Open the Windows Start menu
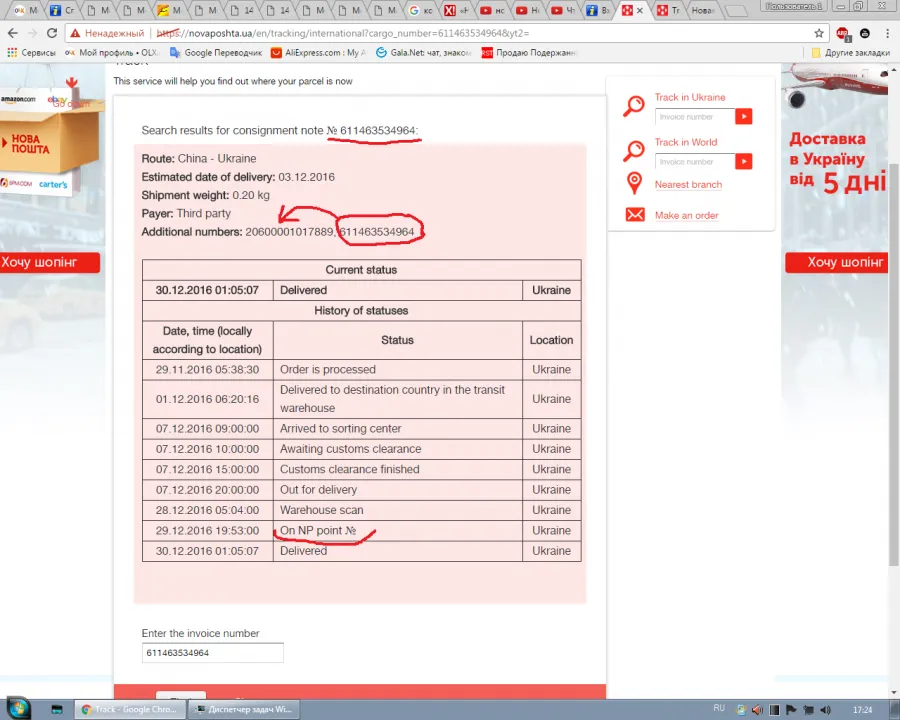The image size is (900, 720). tap(17, 709)
